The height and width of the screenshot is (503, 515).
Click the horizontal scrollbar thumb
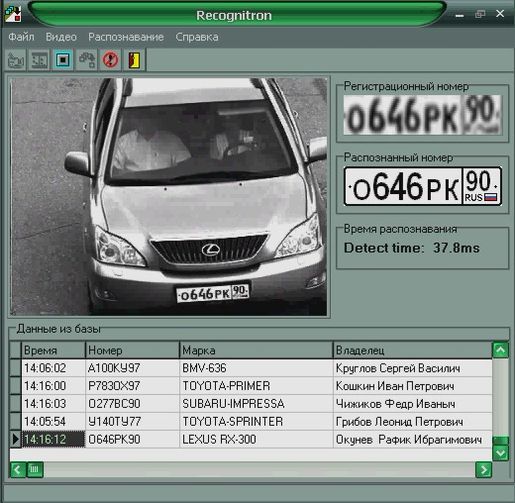[35, 470]
